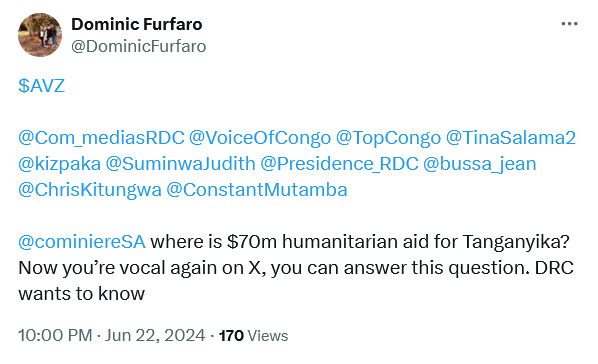Open the Jun 22, 2024 date link
598x364 pixels.
(x=155, y=335)
